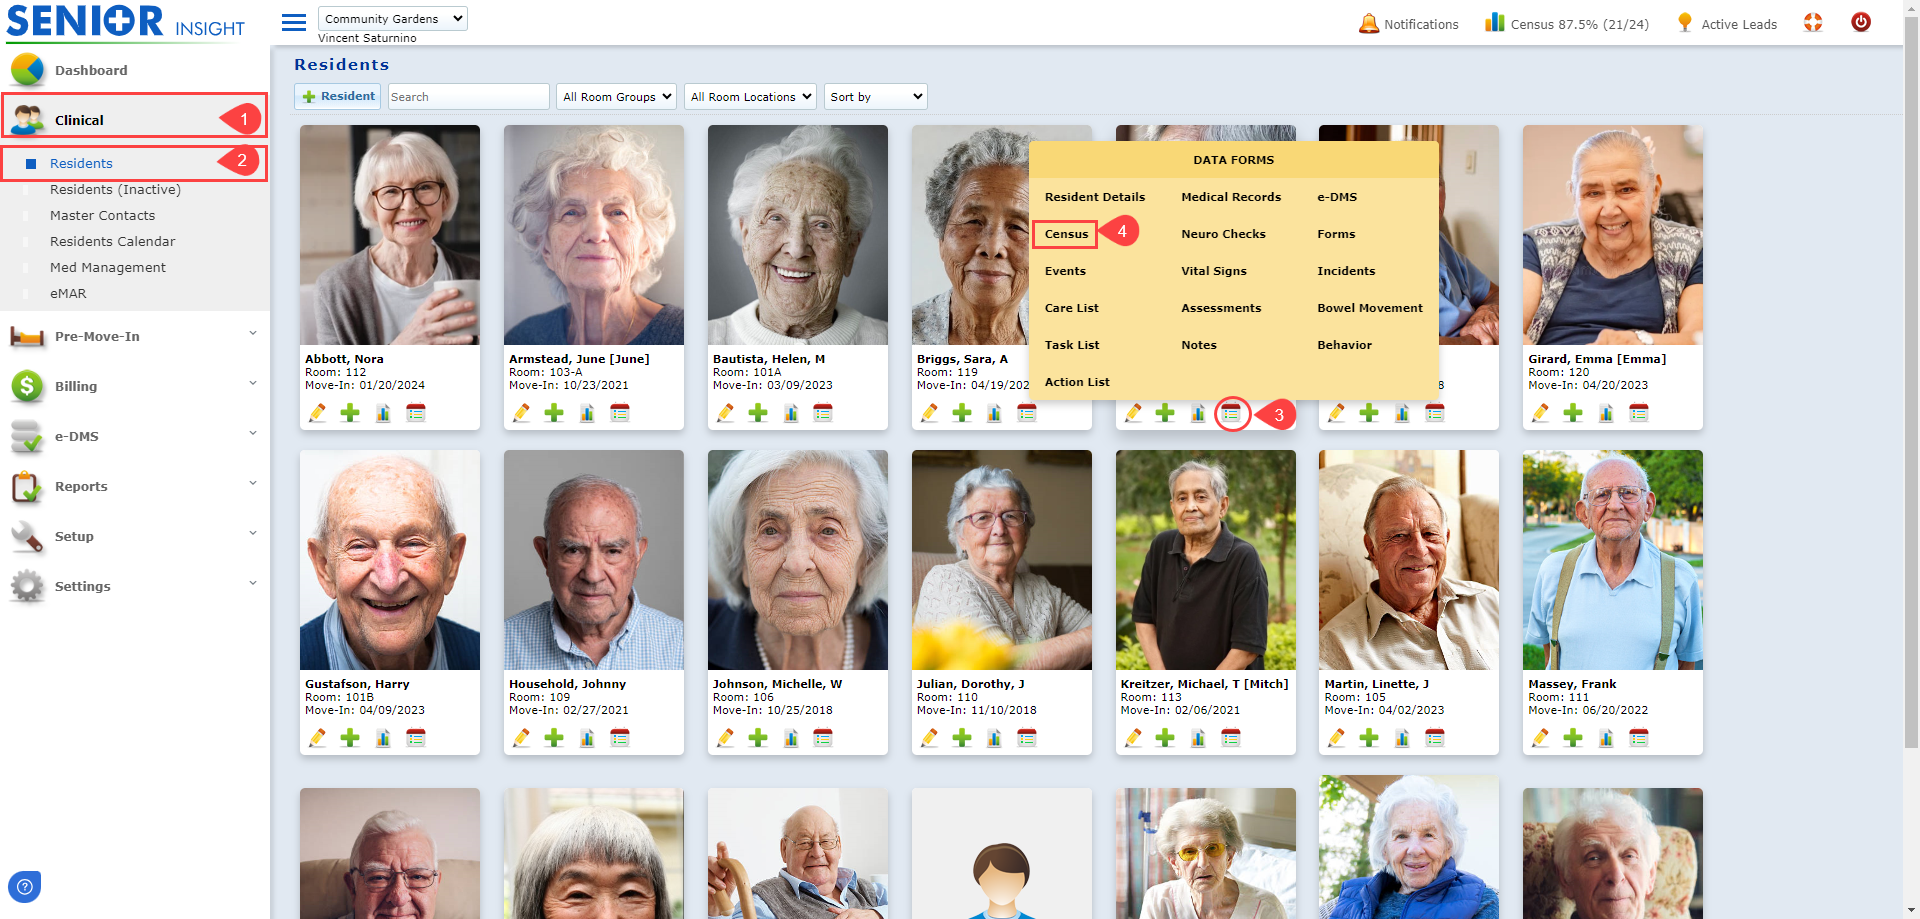Open the Census bar chart icon in header
The height and width of the screenshot is (919, 1920).
(1494, 22)
